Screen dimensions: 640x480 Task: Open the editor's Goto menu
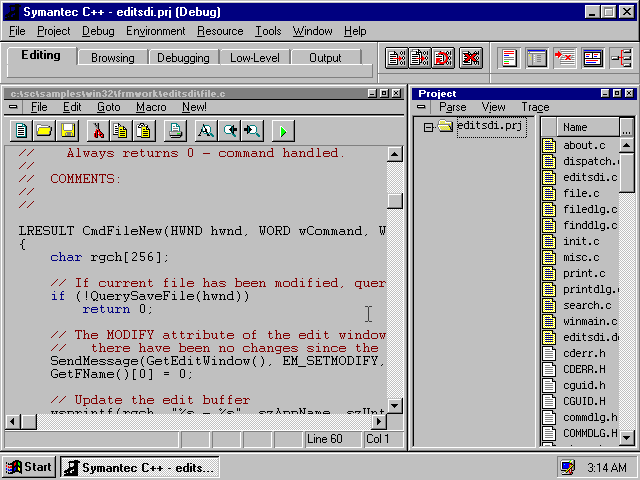tap(109, 107)
